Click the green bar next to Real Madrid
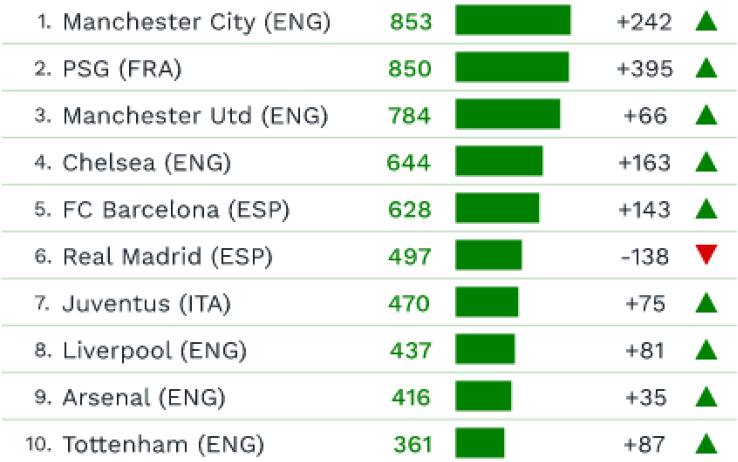 tap(488, 256)
